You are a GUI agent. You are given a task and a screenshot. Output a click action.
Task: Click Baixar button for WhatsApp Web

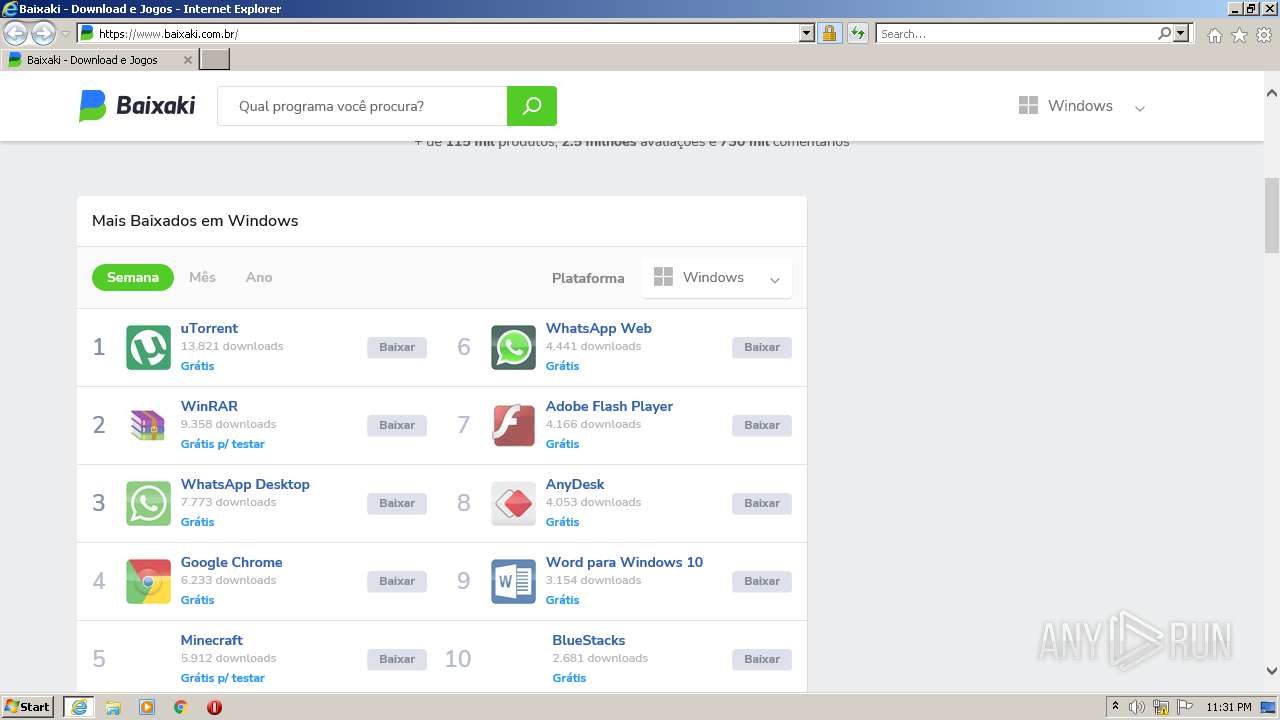tap(762, 347)
